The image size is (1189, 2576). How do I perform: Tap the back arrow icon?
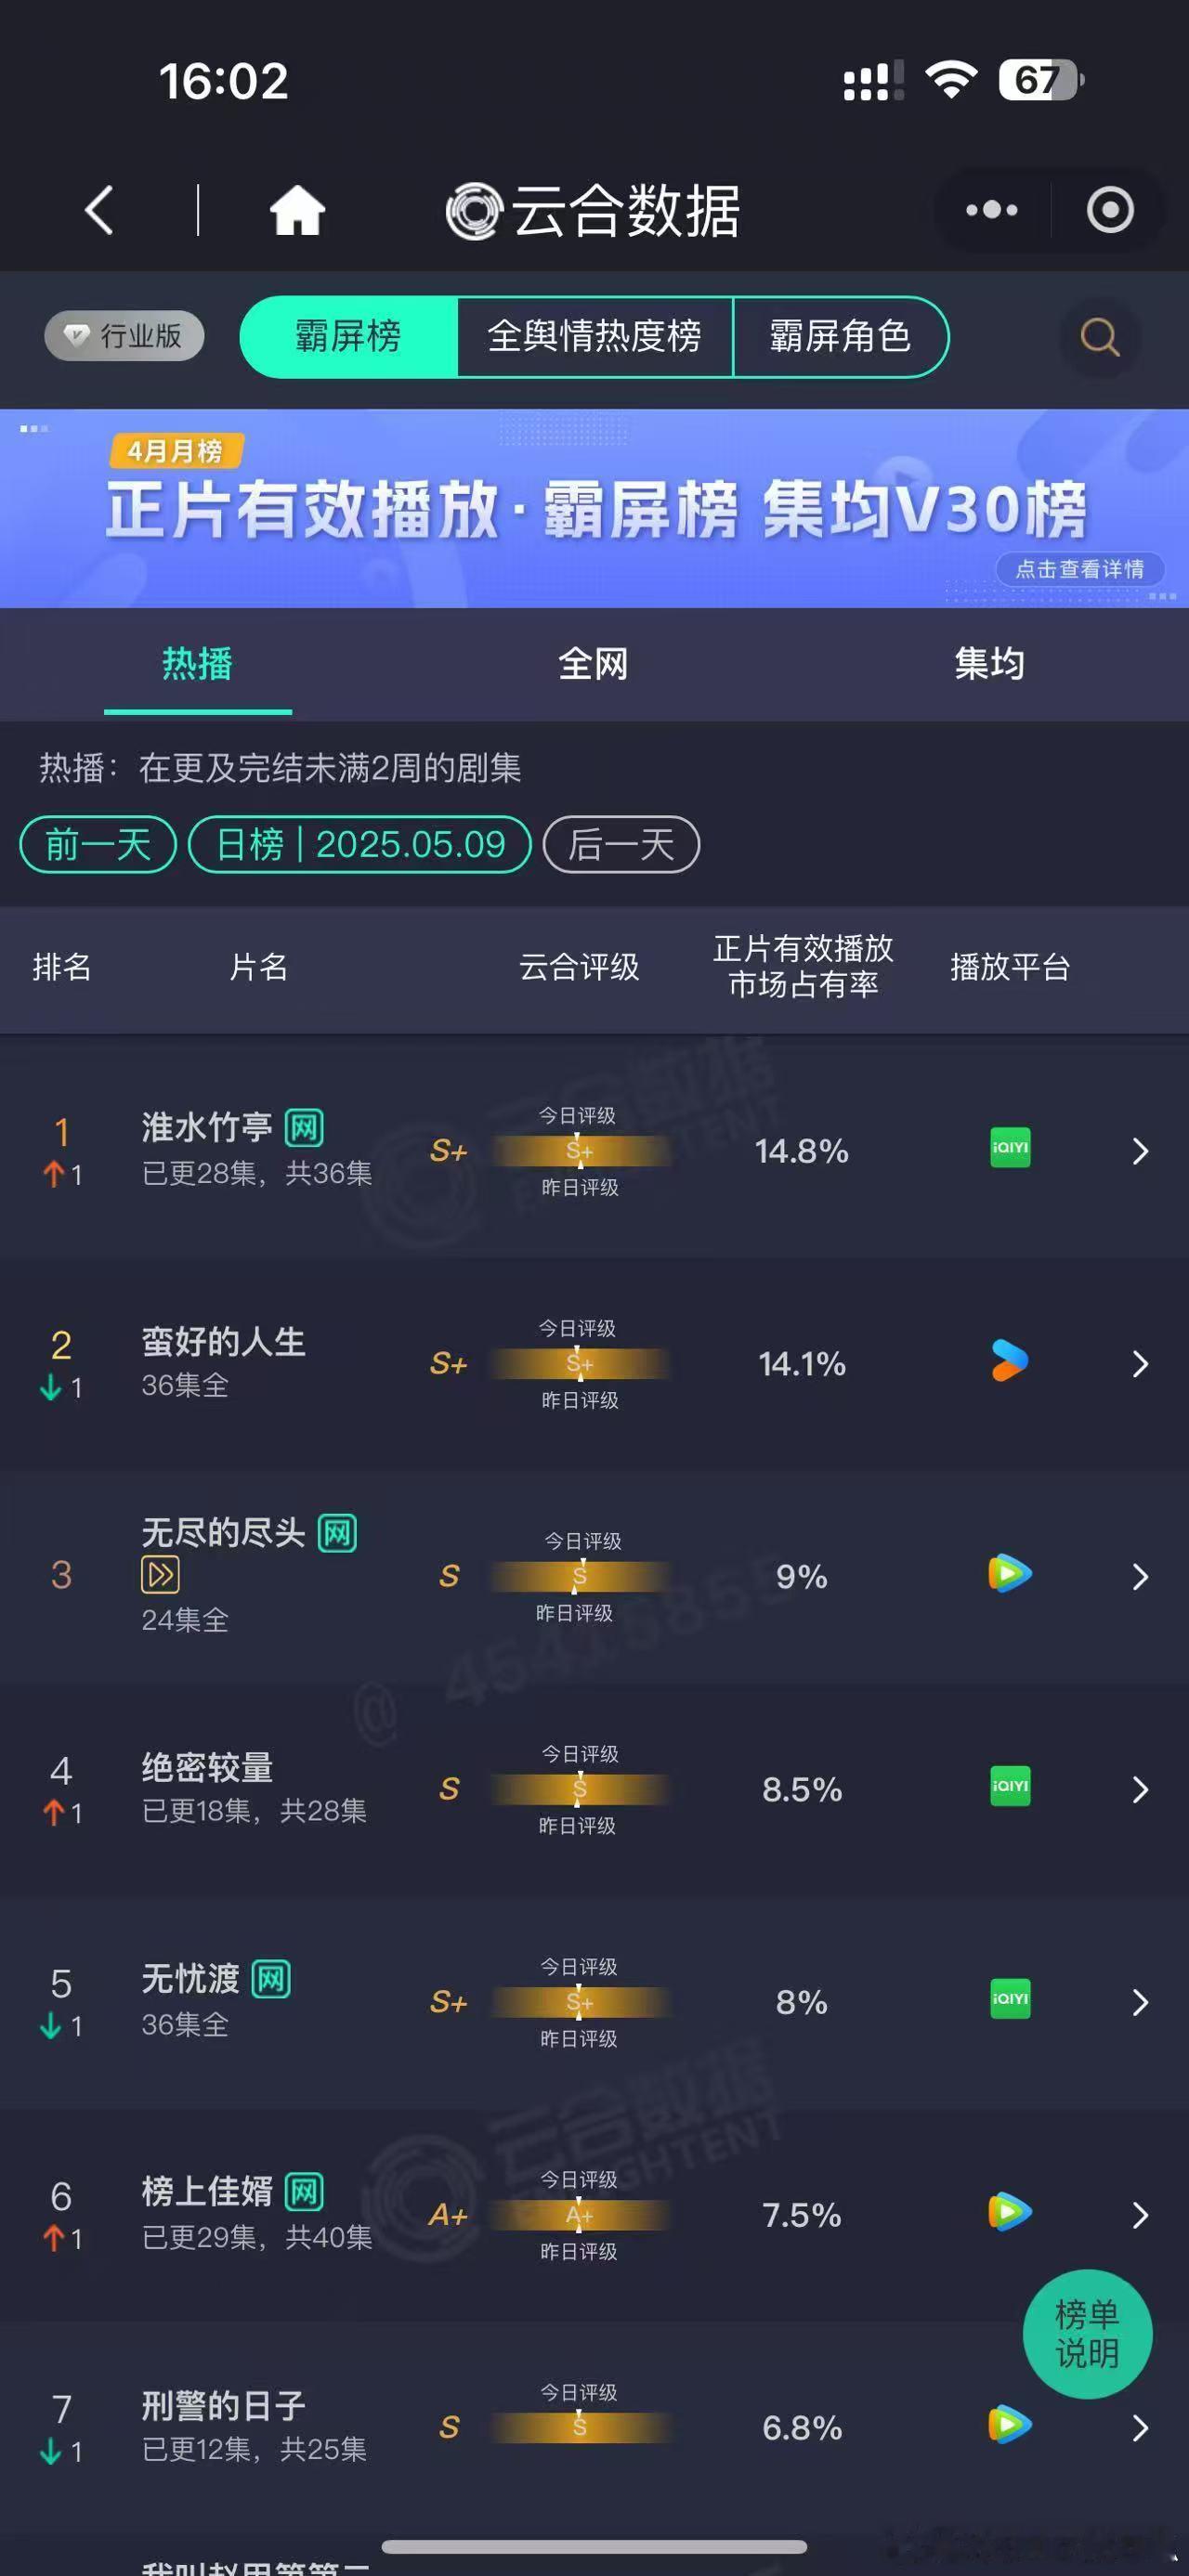click(x=99, y=210)
